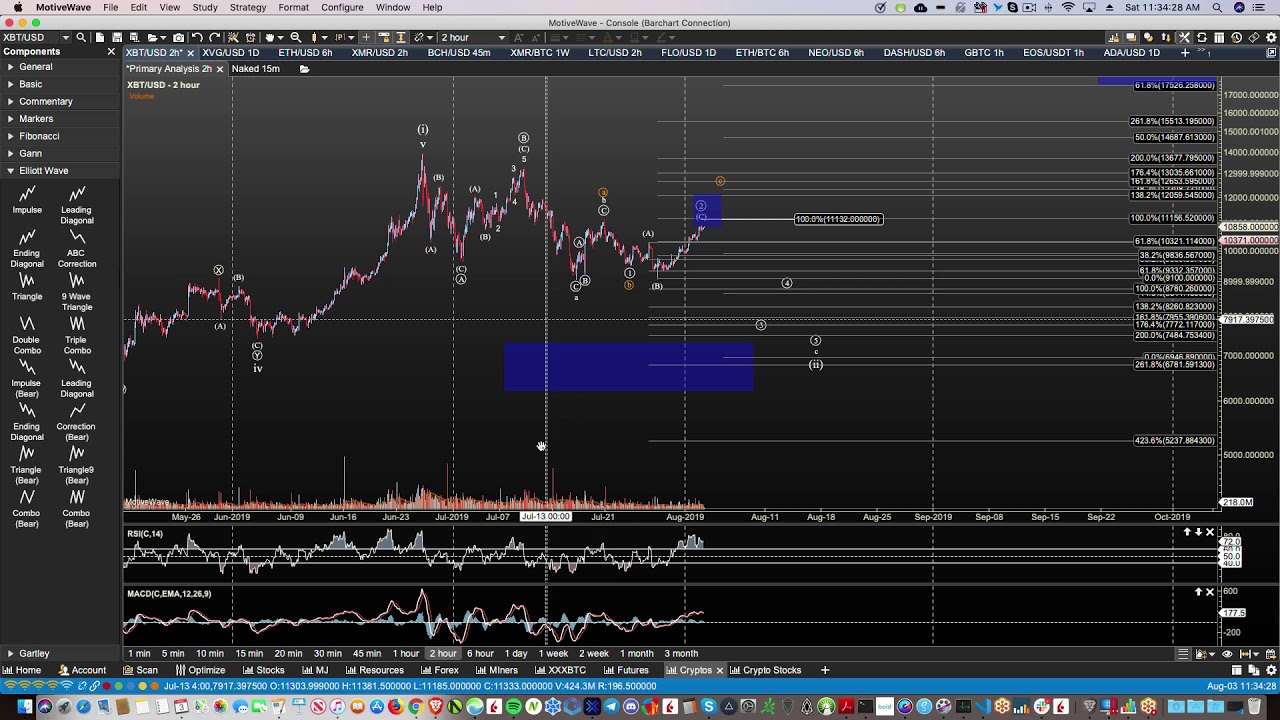Select the Correction (Bear) wave component

click(76, 421)
